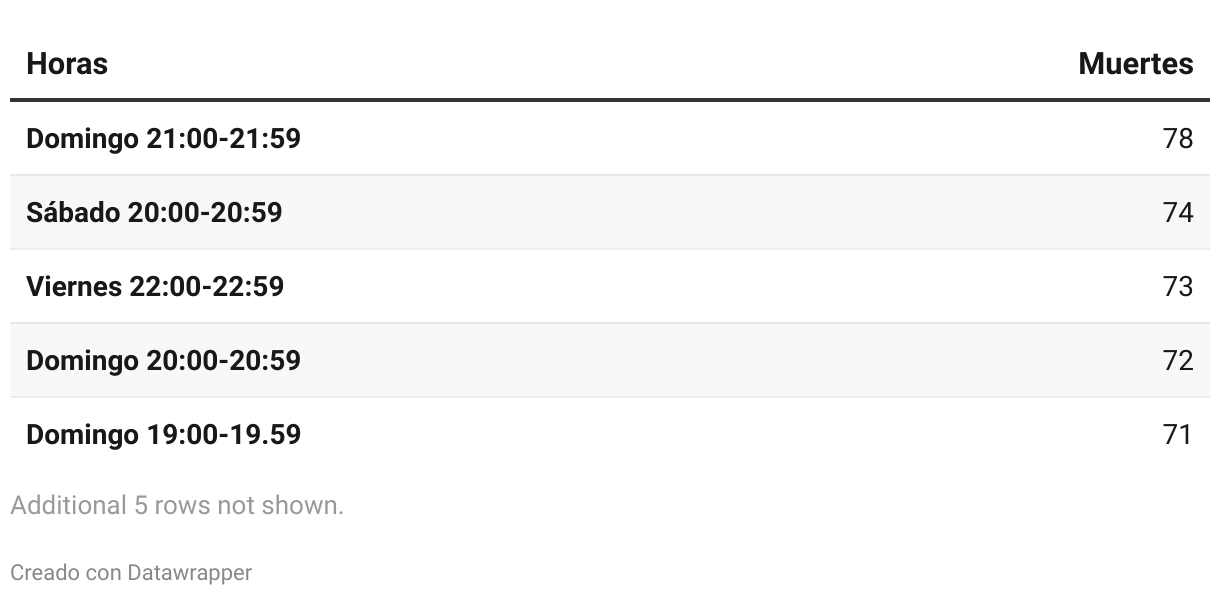Image resolution: width=1220 pixels, height=596 pixels.
Task: Click the dark divider line under the header
Action: click(x=610, y=100)
